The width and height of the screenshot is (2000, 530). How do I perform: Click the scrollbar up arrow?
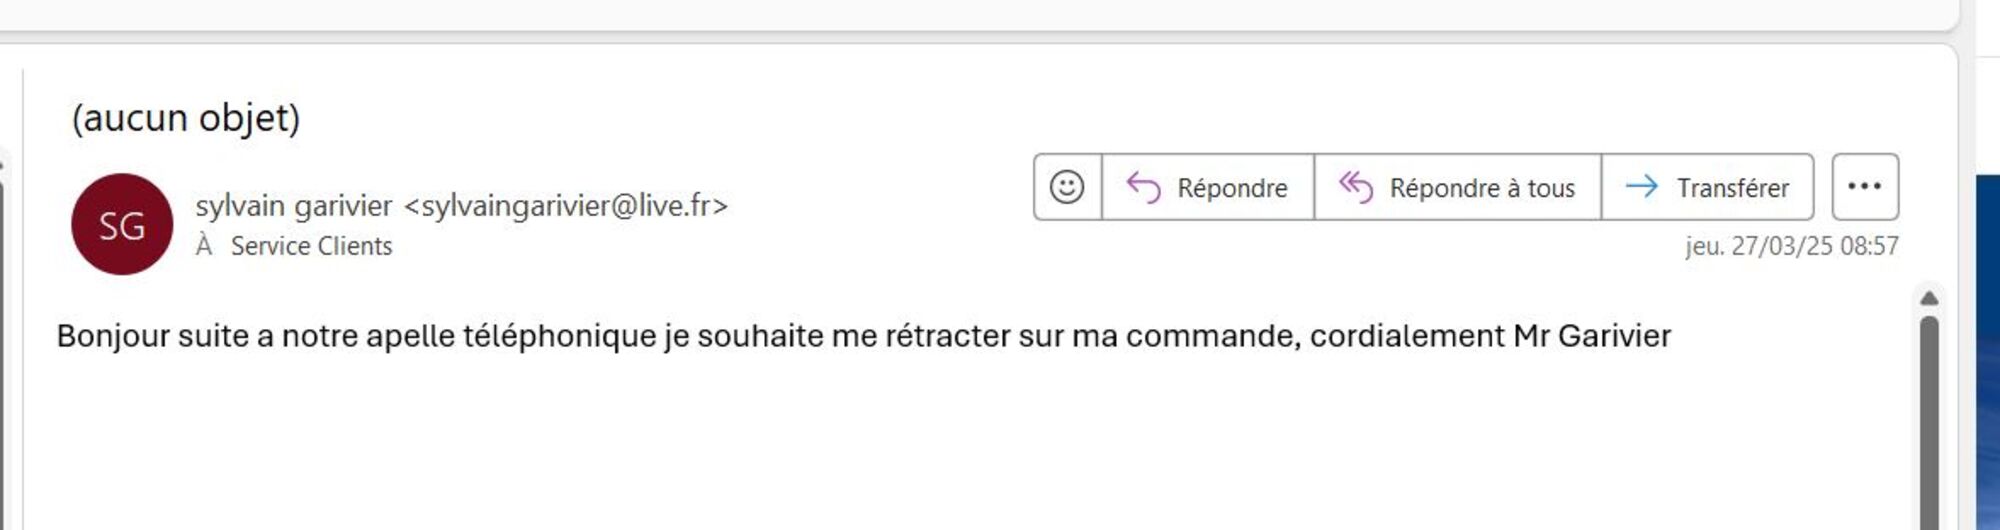(x=1929, y=299)
